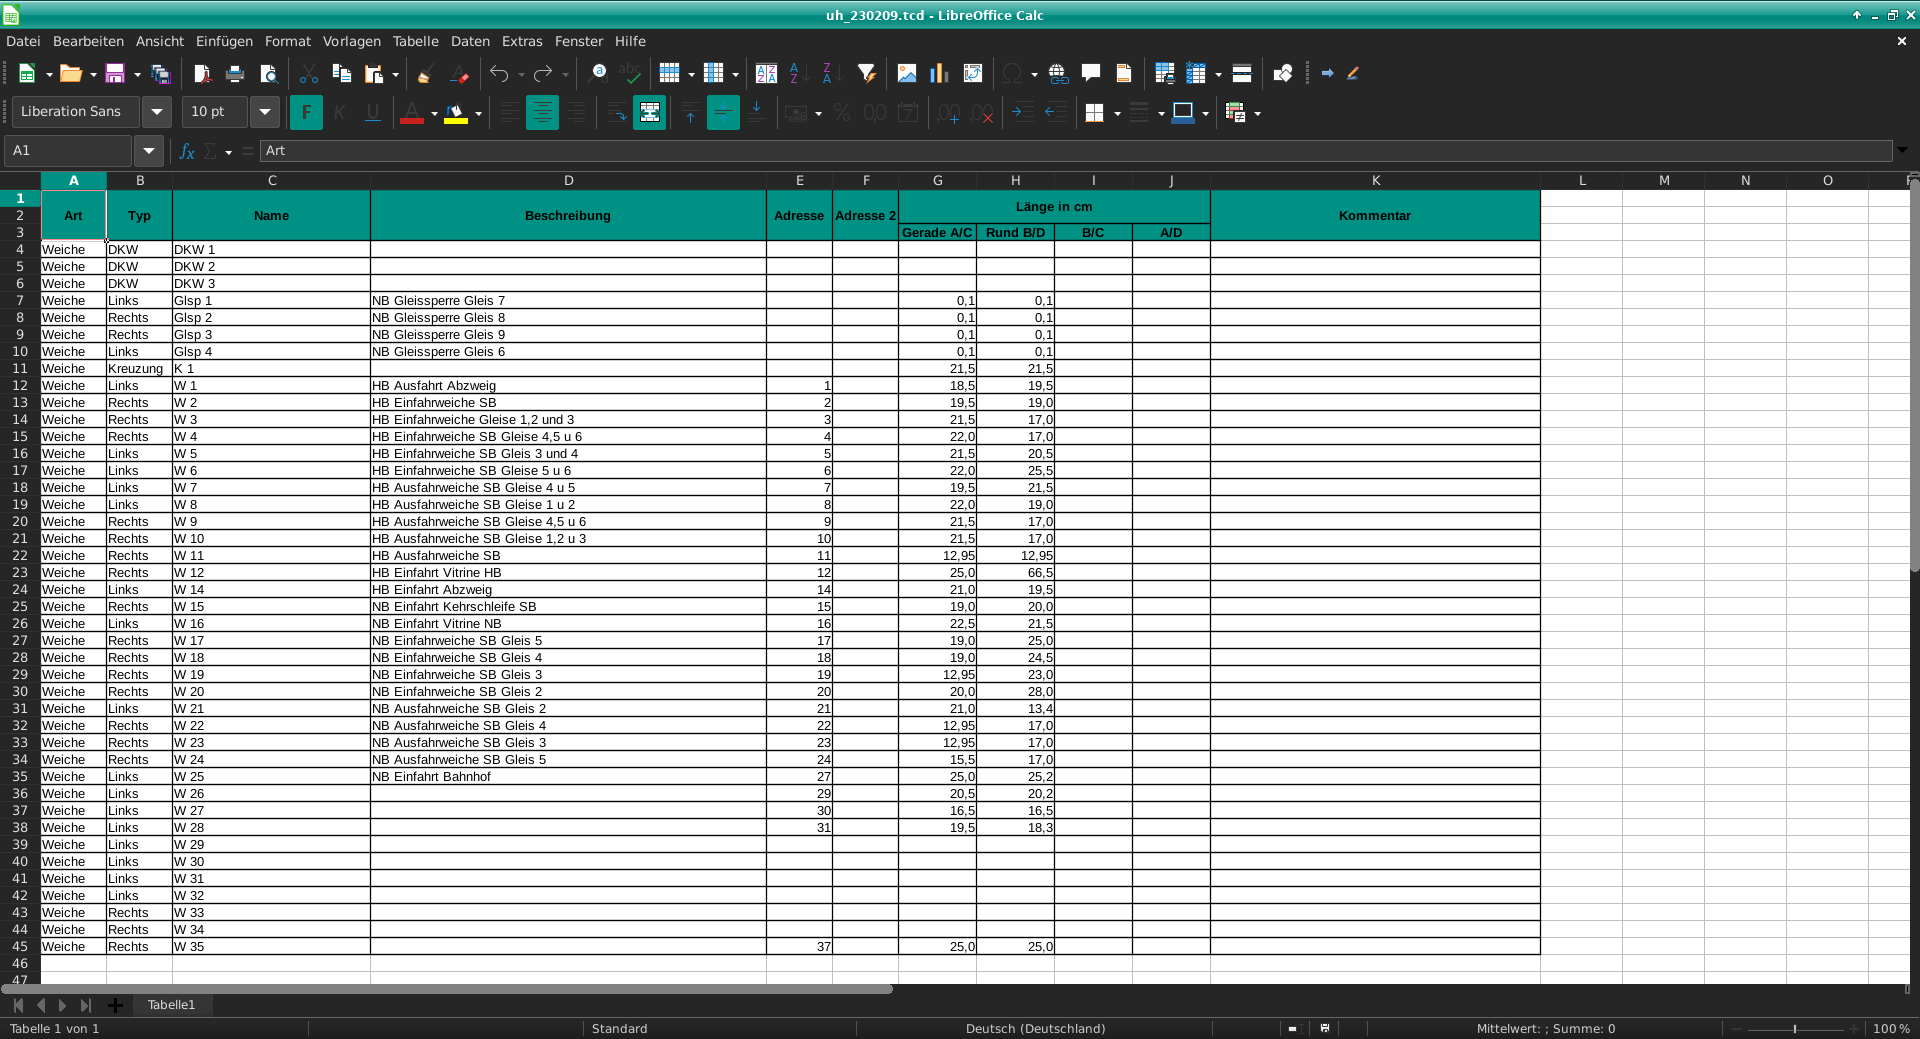The width and height of the screenshot is (1920, 1039).
Task: Insert a chart from toolbar
Action: [938, 74]
